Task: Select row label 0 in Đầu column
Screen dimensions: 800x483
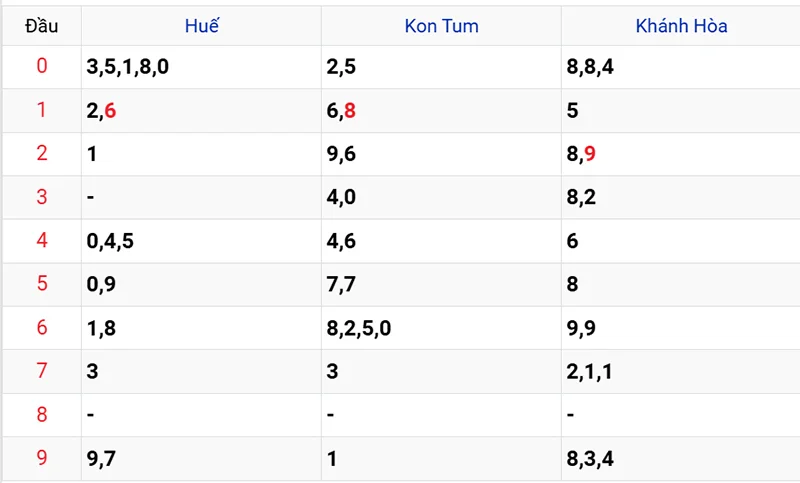Action: (x=41, y=68)
